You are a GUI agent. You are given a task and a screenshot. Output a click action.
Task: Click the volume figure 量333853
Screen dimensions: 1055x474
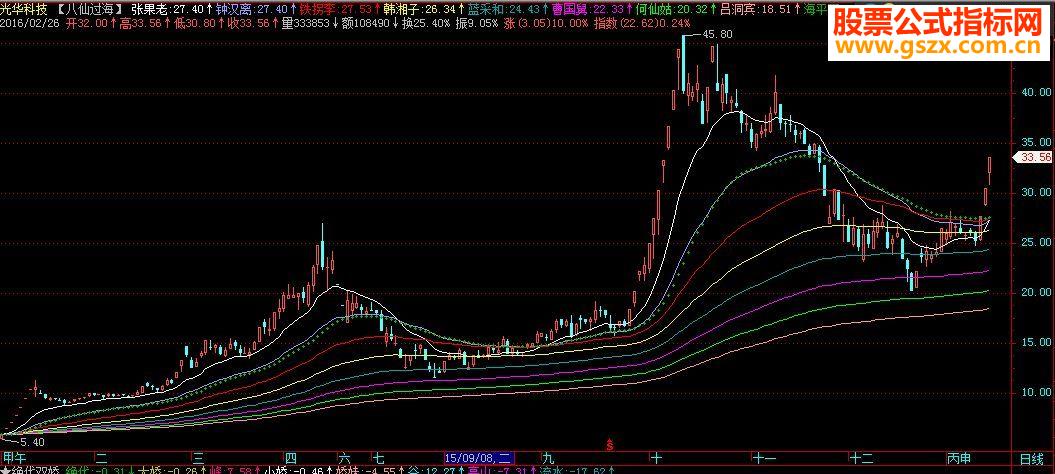coord(305,24)
